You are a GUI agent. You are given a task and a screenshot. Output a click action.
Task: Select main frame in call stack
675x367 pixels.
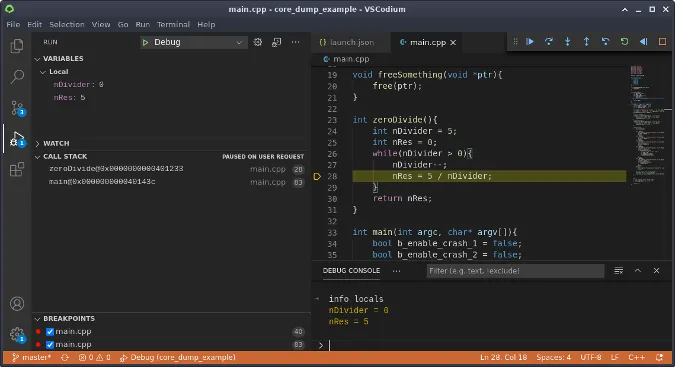[171, 182]
